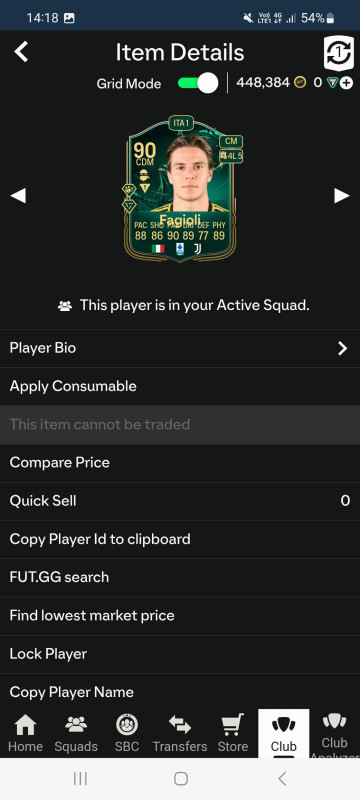Select Compare Price option

point(180,463)
